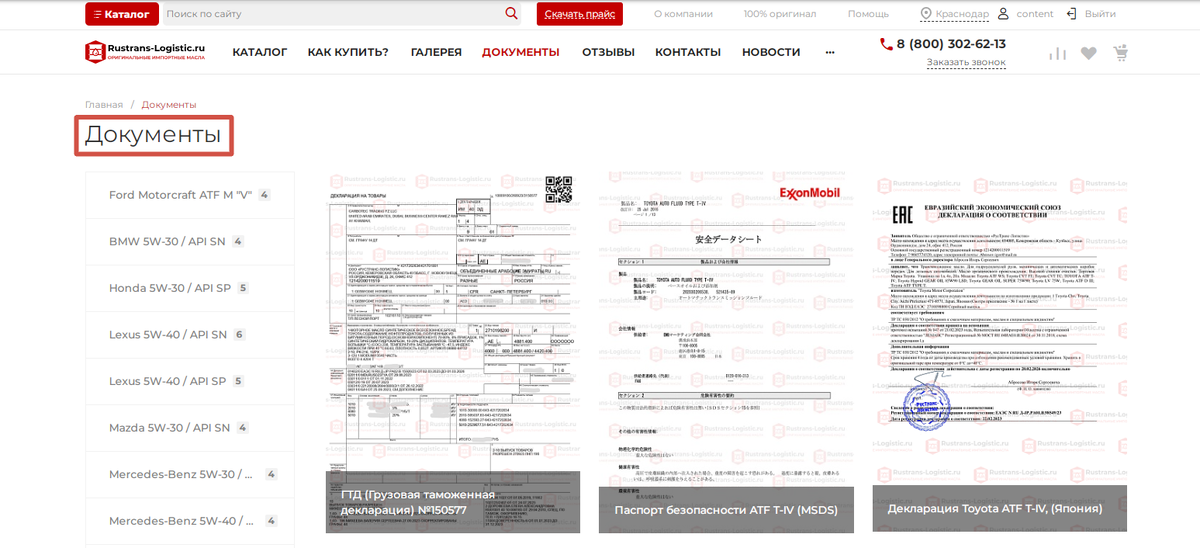
Task: Click the location pin icon
Action: coord(926,14)
